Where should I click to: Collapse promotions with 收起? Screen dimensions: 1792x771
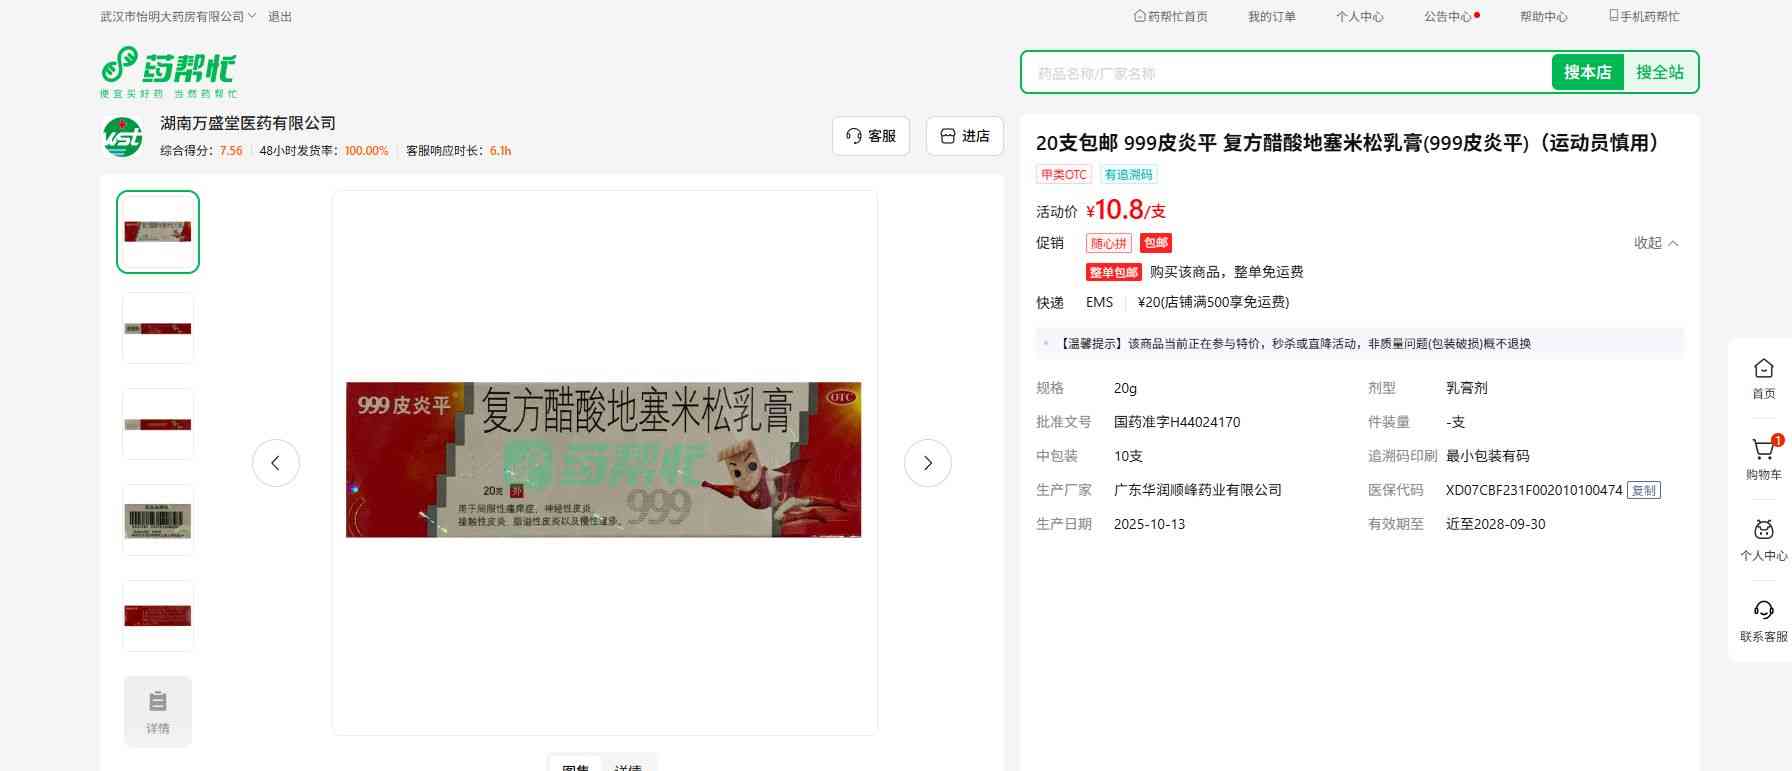tap(1655, 243)
